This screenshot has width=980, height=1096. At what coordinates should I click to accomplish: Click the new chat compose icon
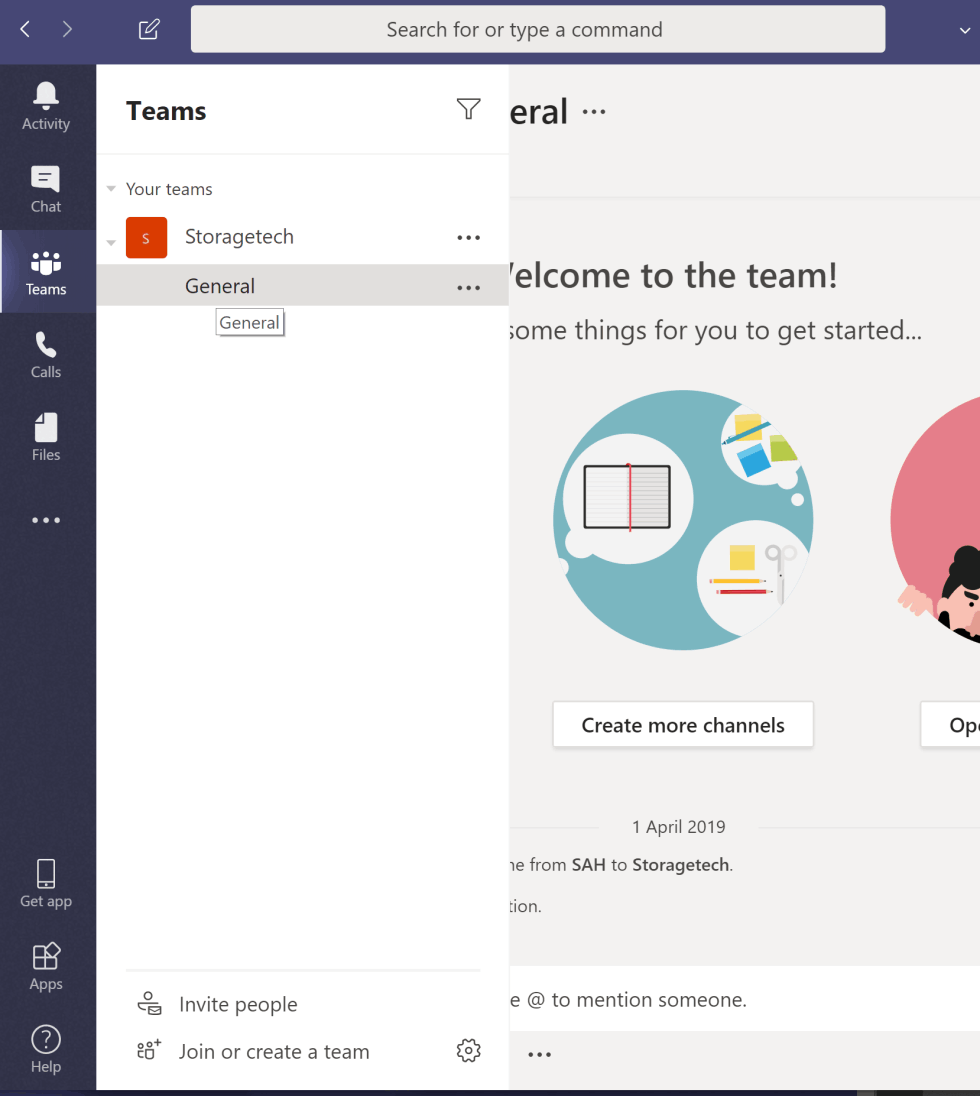point(149,29)
